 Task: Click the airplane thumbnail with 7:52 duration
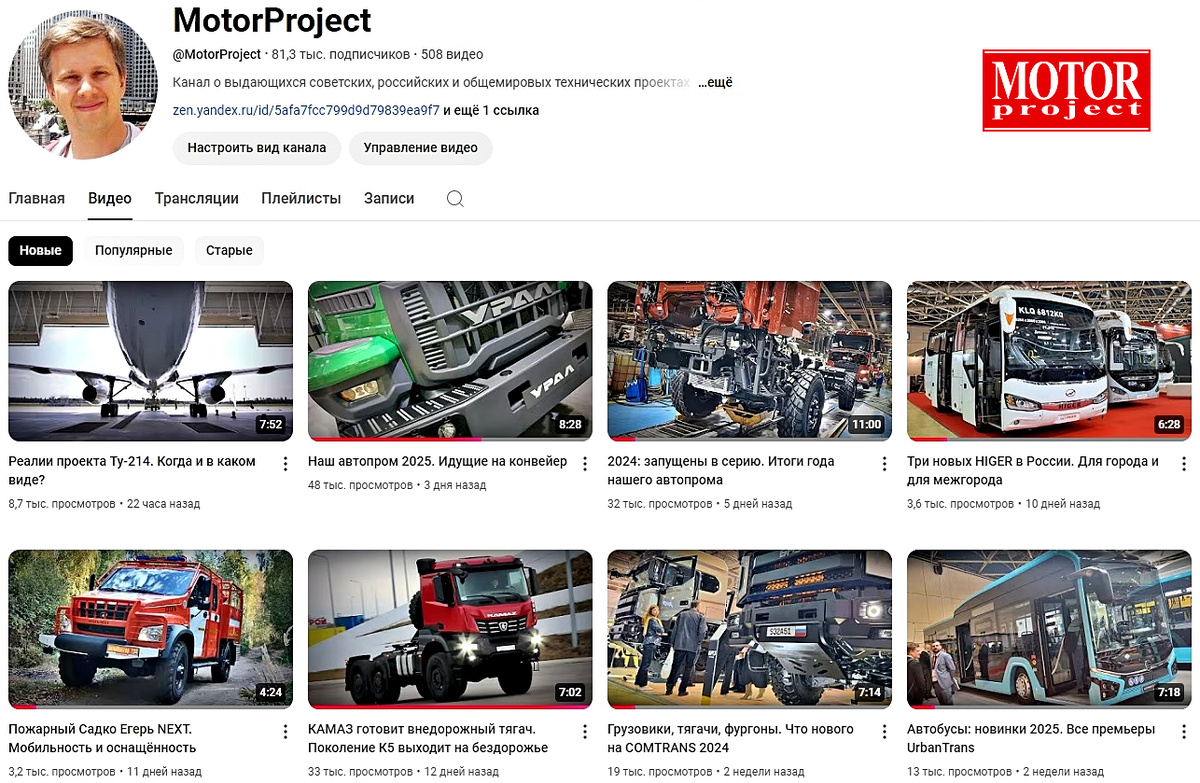tap(150, 361)
